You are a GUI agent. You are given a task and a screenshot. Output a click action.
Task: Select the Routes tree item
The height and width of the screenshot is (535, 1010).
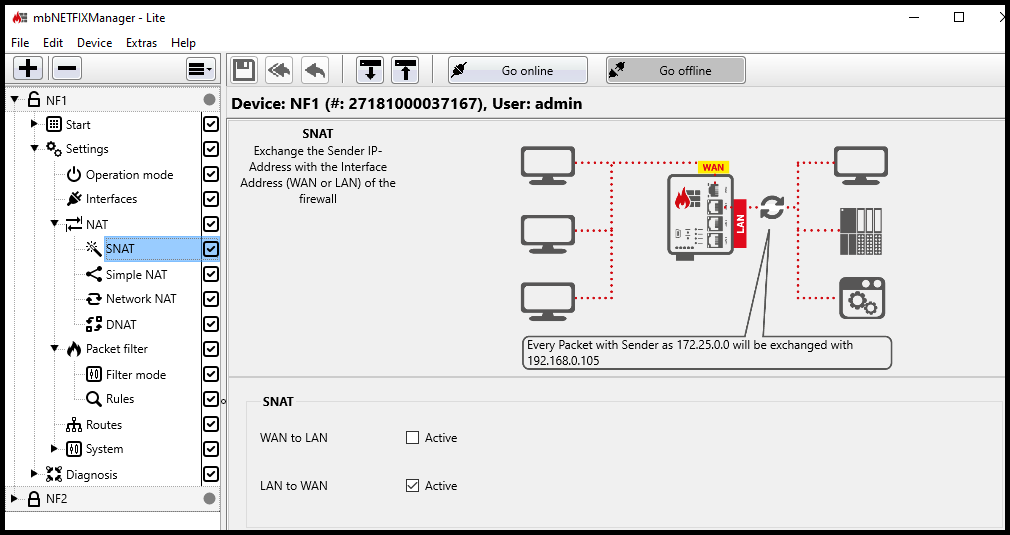104,425
